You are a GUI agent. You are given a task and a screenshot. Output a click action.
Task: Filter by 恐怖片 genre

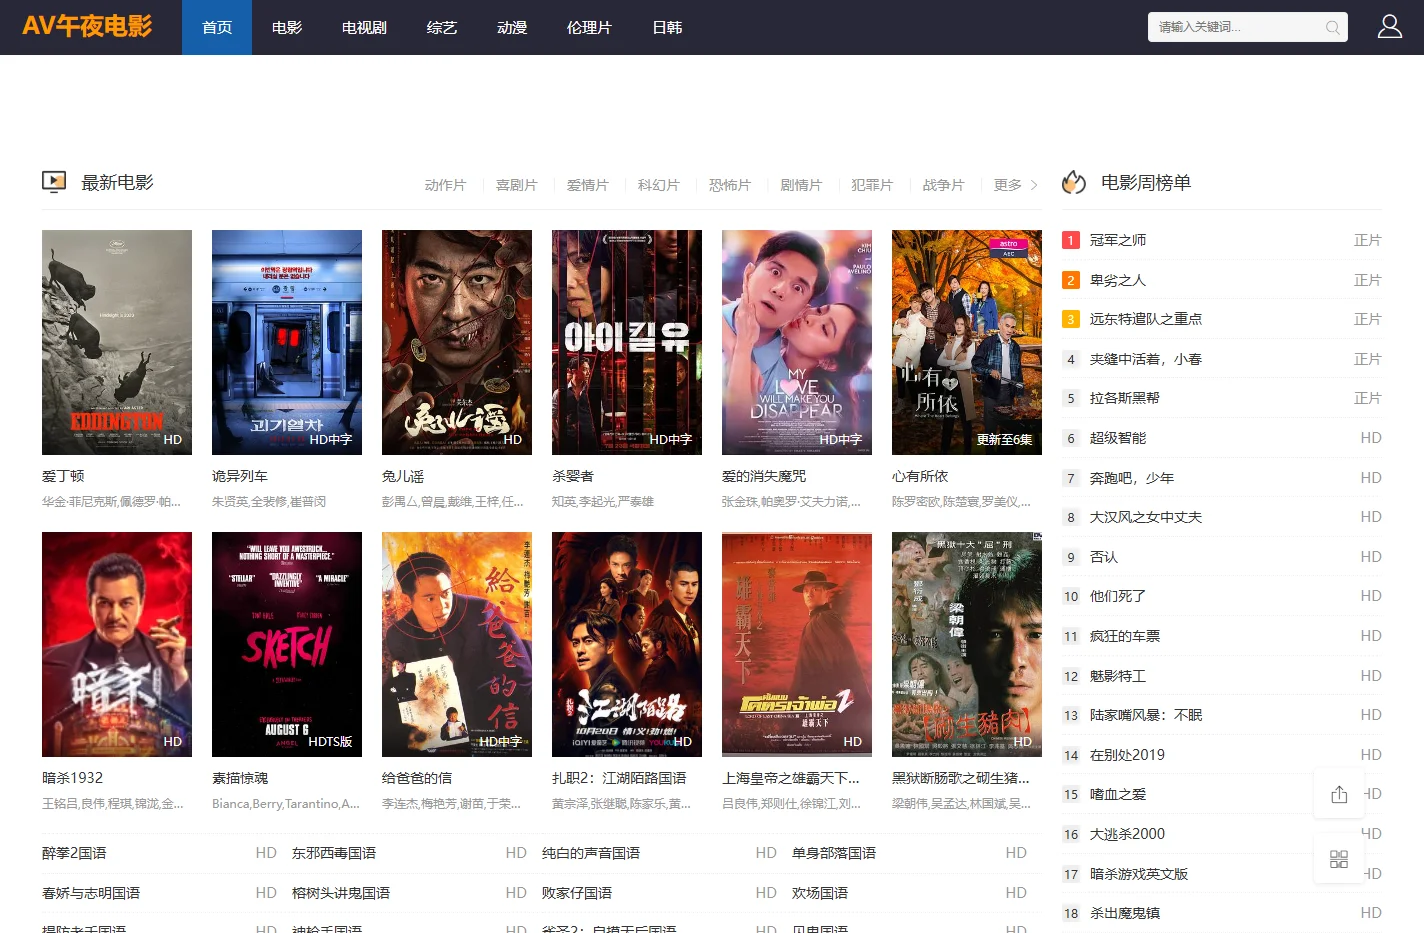pyautogui.click(x=729, y=185)
